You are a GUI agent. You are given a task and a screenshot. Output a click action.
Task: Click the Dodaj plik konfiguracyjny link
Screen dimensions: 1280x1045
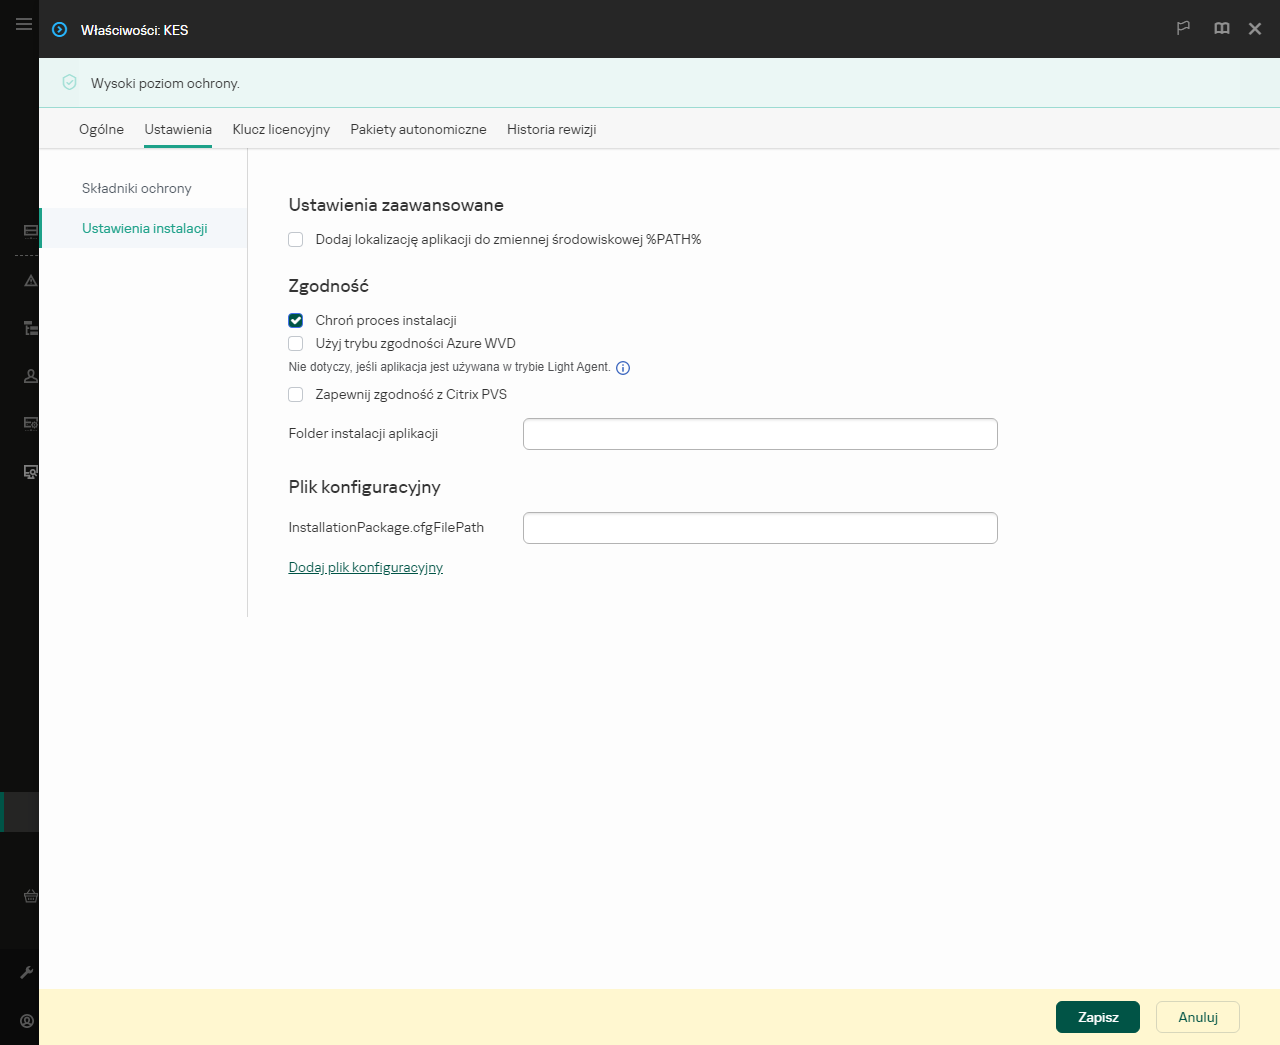pos(365,567)
